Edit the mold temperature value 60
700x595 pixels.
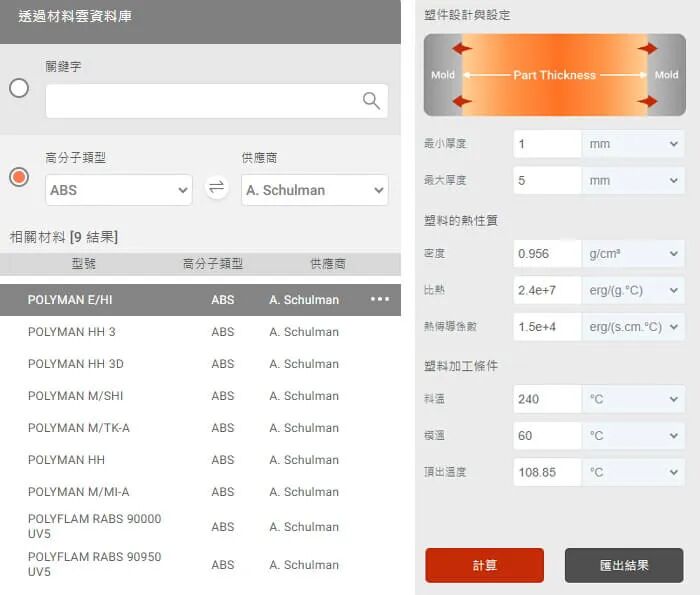(547, 436)
